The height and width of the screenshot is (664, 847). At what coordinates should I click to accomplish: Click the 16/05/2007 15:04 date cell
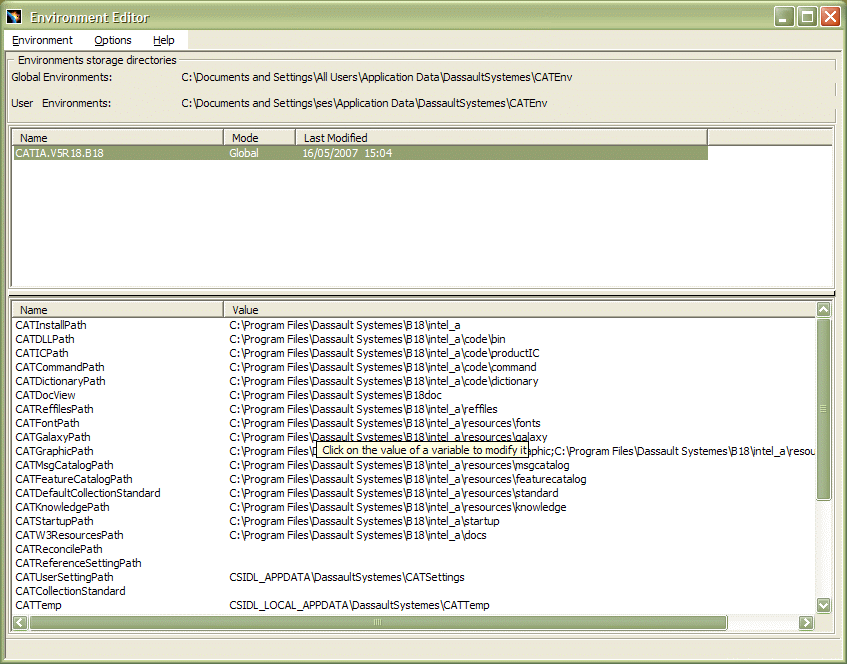pyautogui.click(x=347, y=153)
